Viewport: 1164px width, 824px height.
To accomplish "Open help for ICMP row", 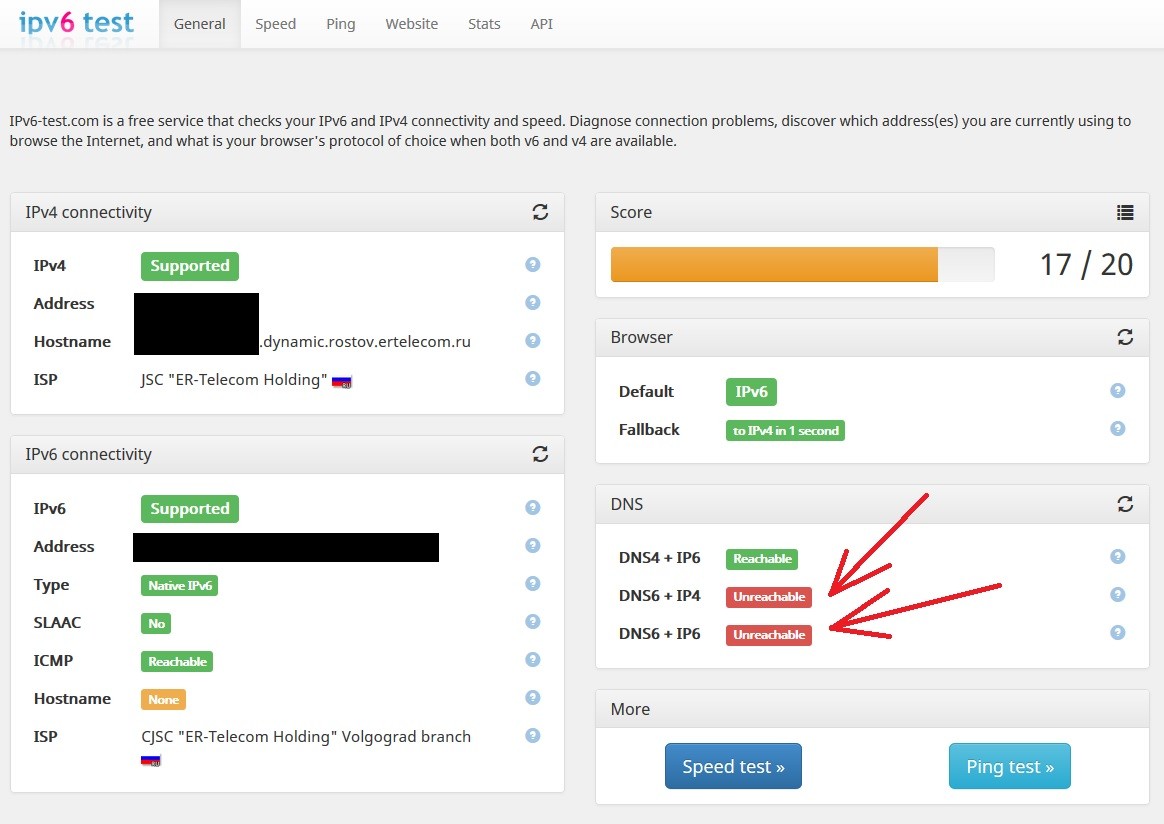I will (x=533, y=659).
